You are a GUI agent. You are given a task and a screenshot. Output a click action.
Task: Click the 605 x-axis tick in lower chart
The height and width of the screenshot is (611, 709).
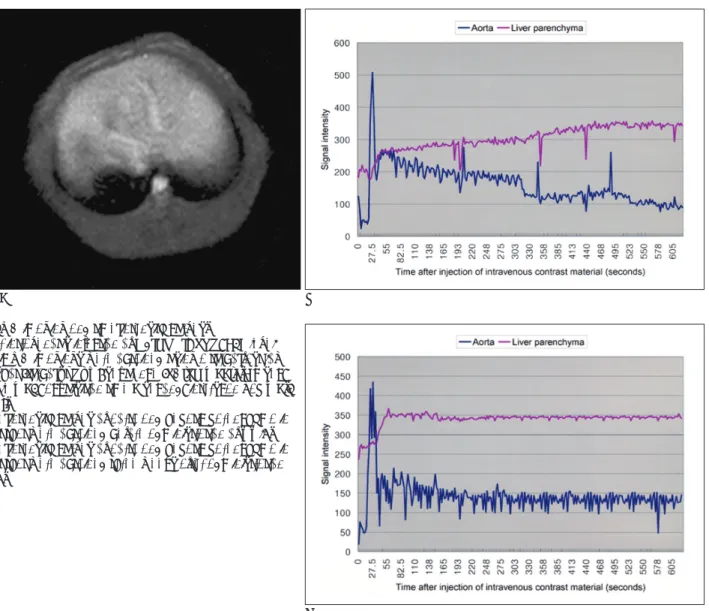(672, 567)
